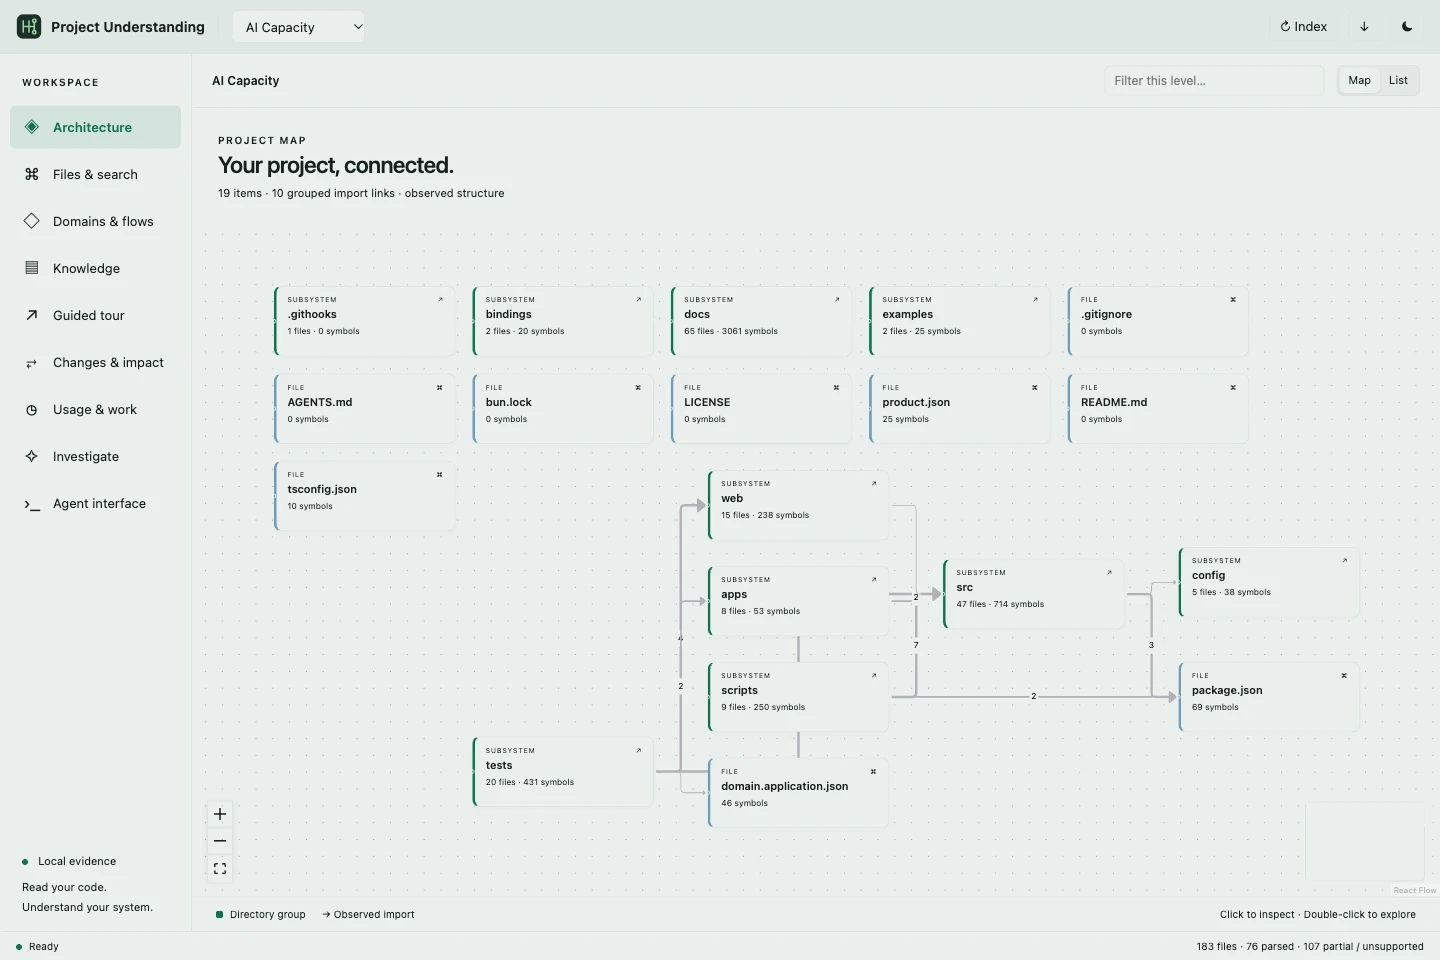Image resolution: width=1440 pixels, height=960 pixels.
Task: Open Files & search in the sidebar
Action: coord(96,174)
